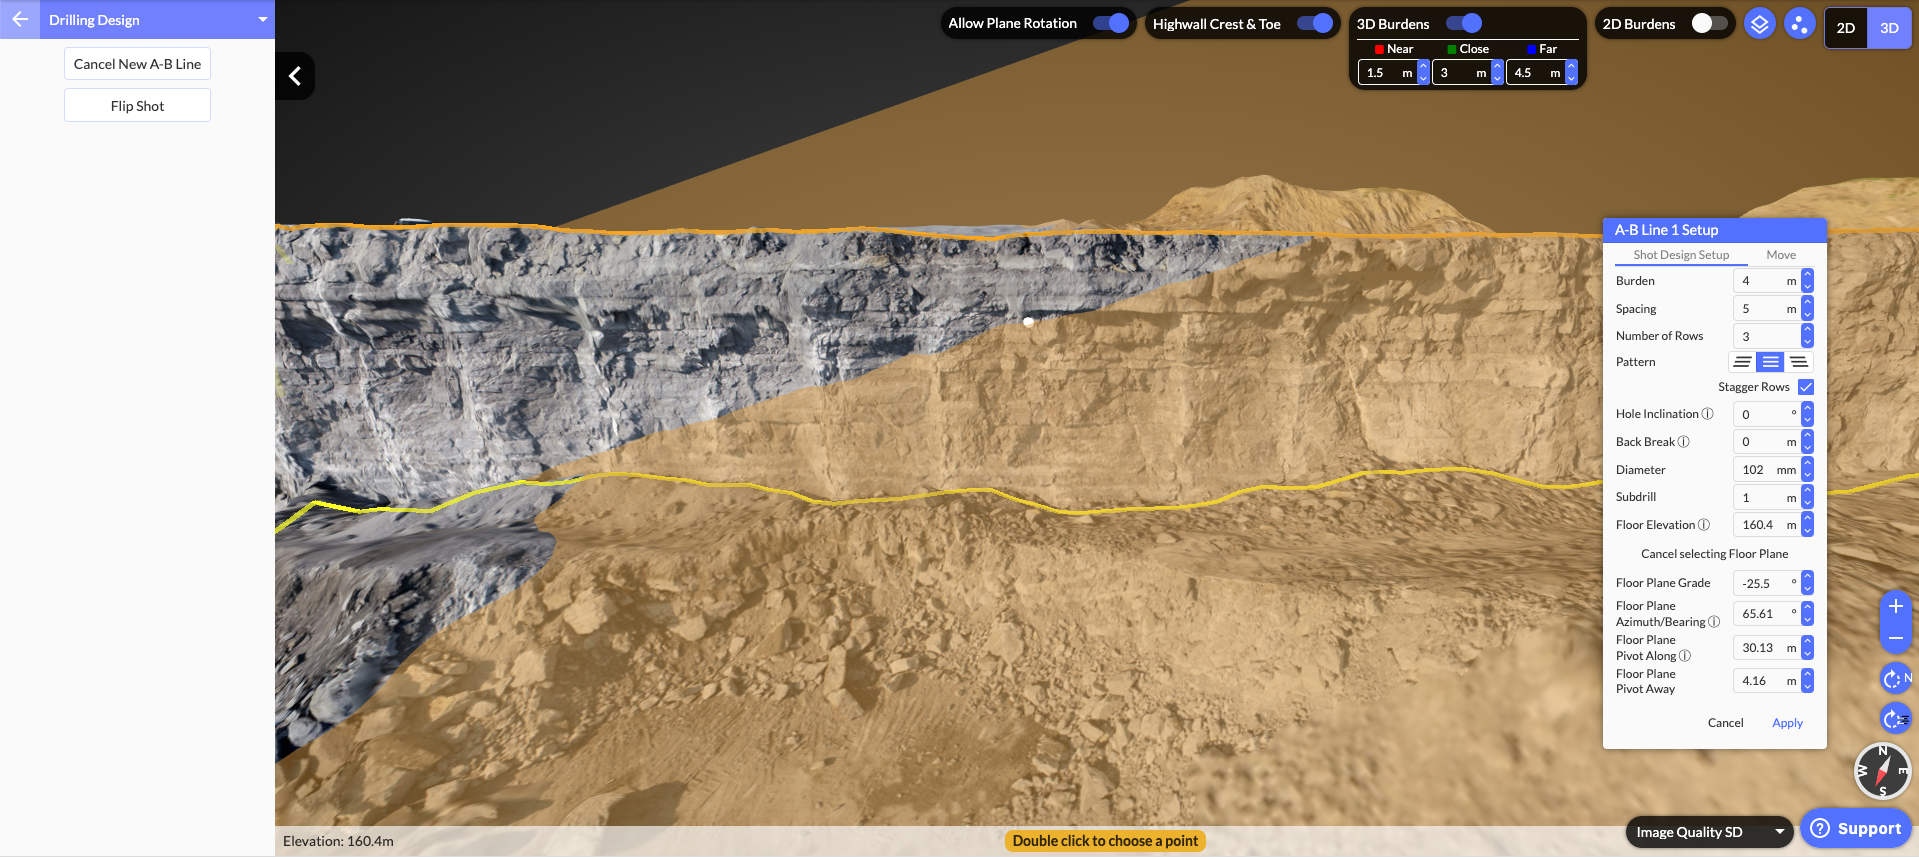
Task: Enable the 2D Burdens switch
Action: pos(1709,24)
